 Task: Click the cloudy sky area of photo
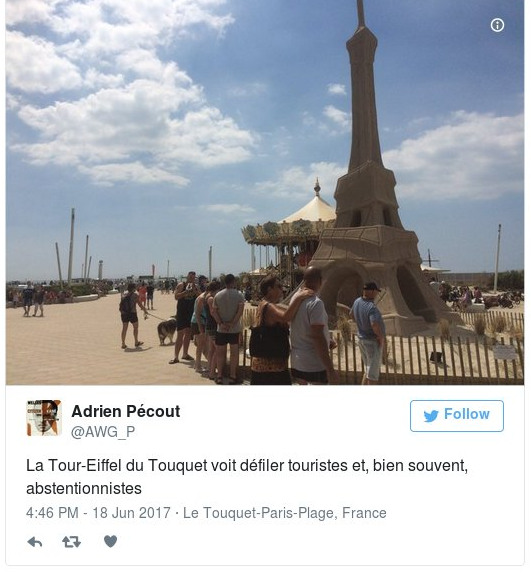(x=146, y=110)
